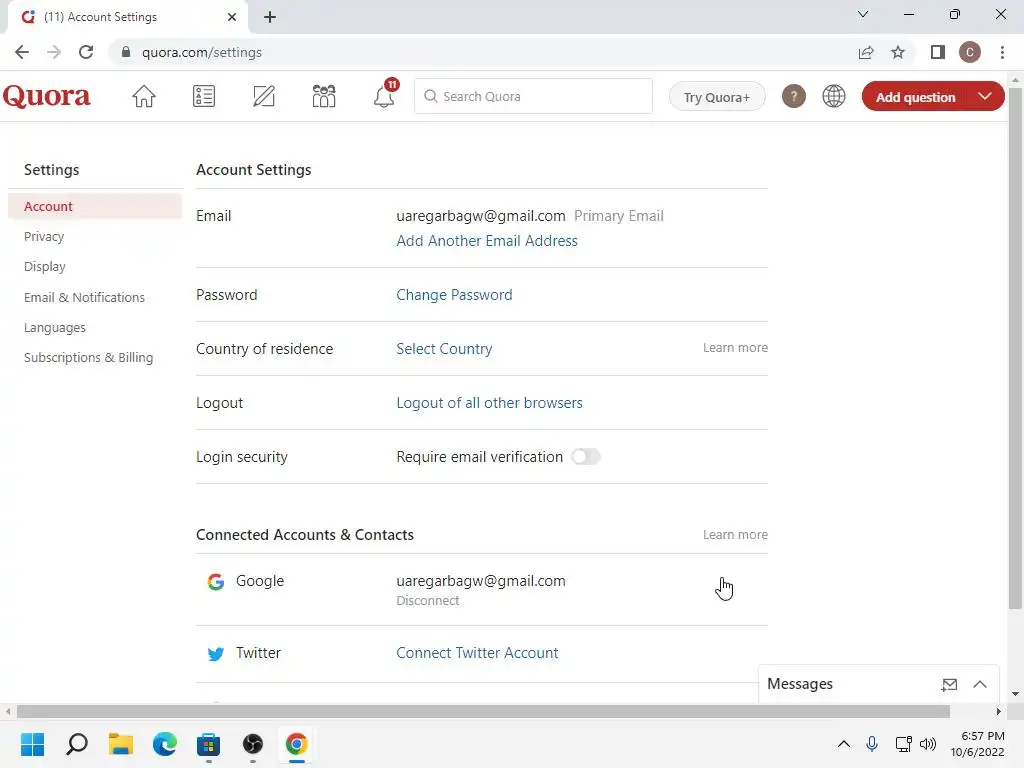Screen dimensions: 1024x768
Task: Click the vertical scrollbar thumb
Action: 1015,348
